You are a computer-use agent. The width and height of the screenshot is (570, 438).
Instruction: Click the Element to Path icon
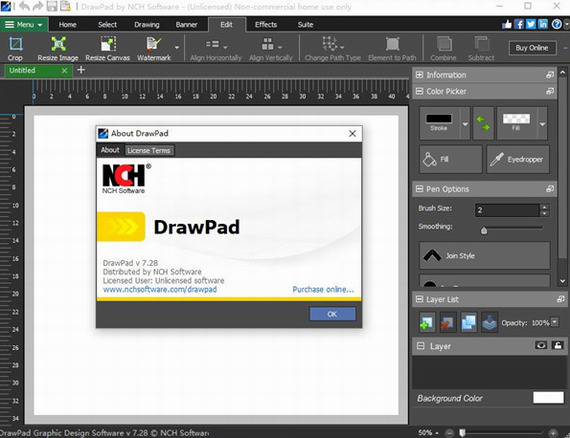point(392,44)
